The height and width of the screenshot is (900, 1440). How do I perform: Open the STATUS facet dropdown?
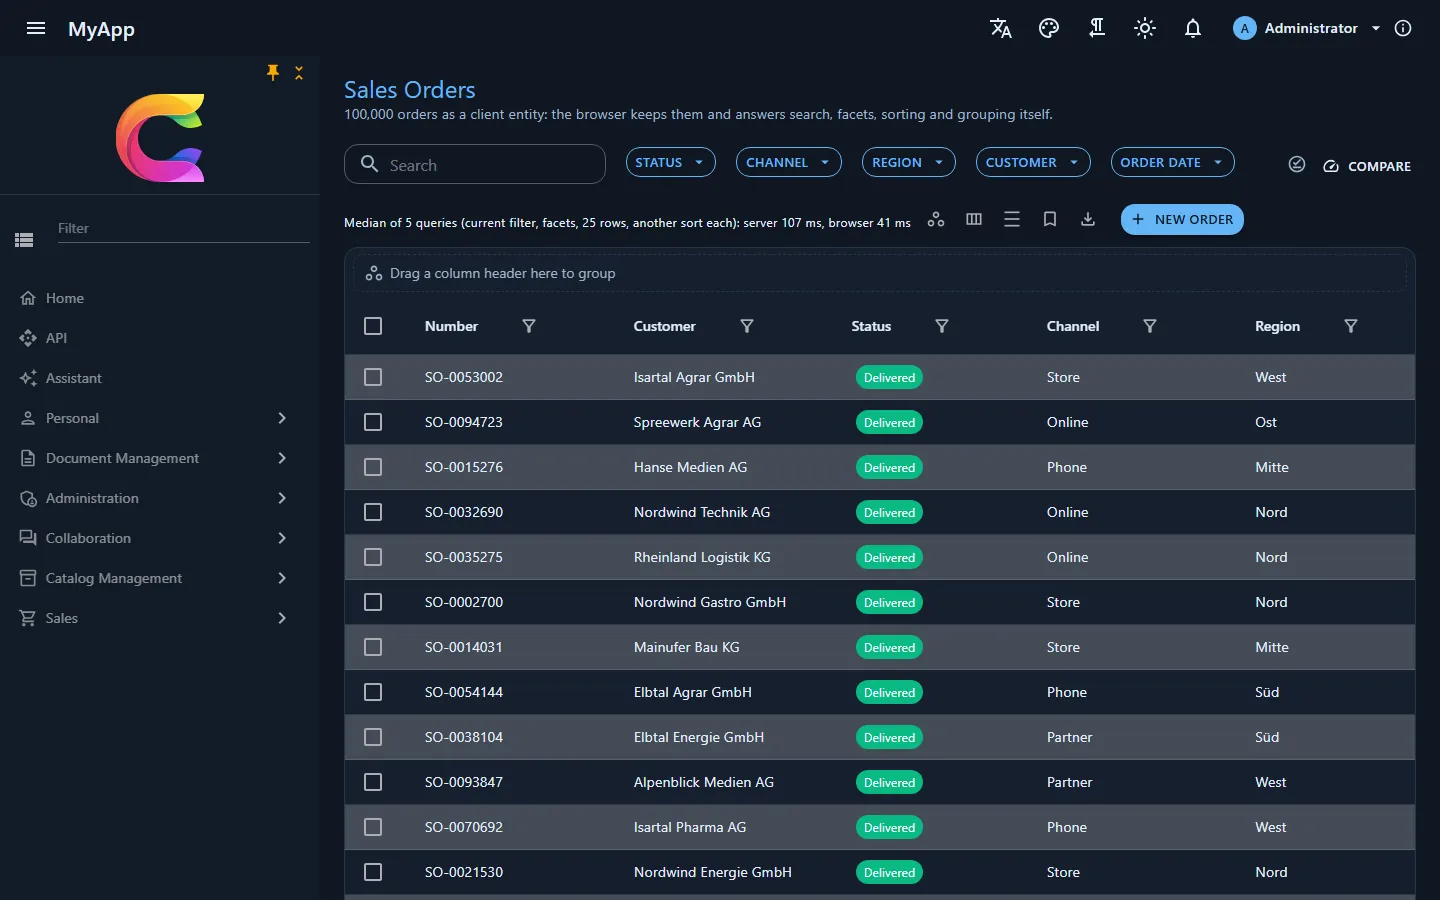click(670, 162)
